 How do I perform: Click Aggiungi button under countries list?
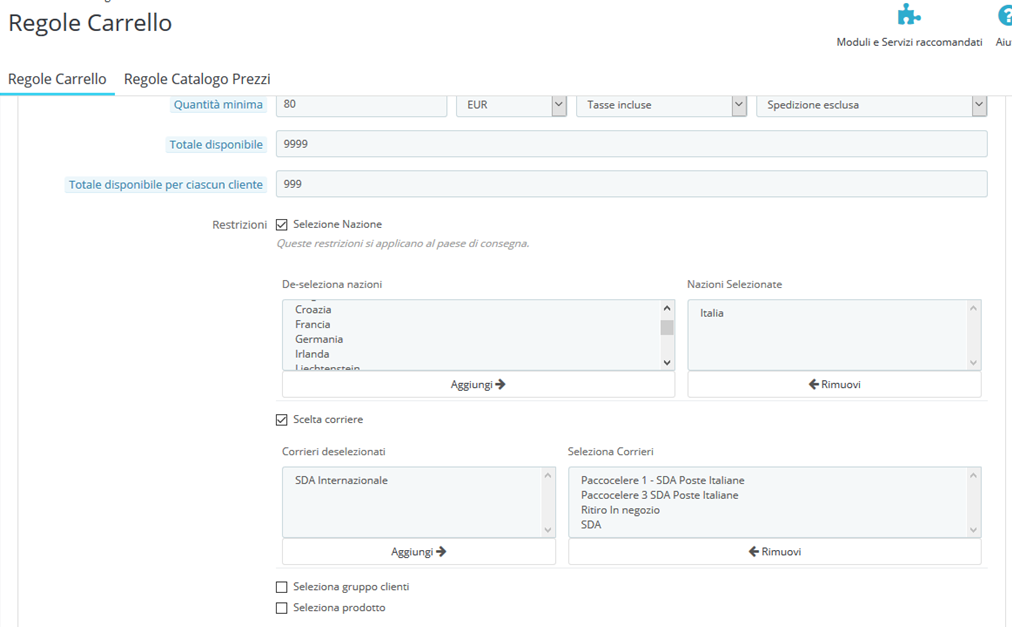tap(478, 384)
